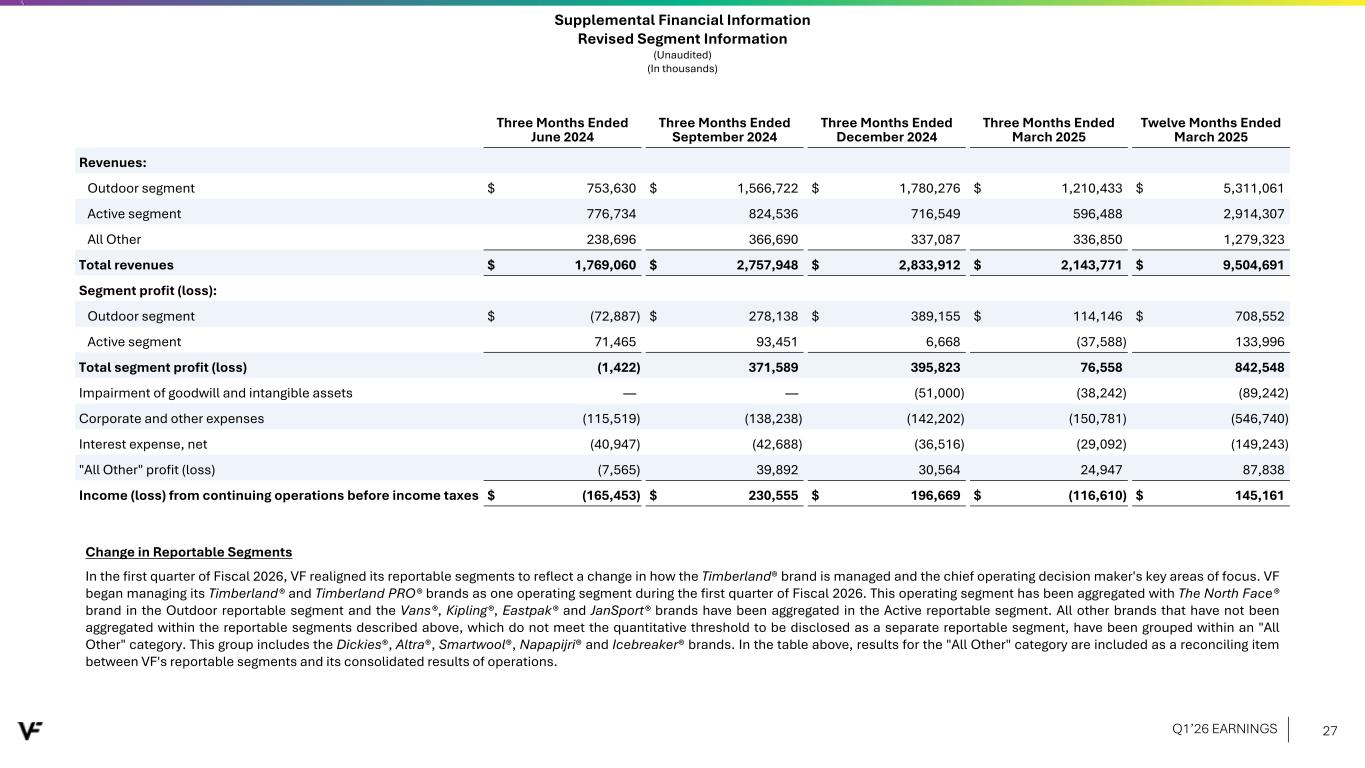Click the Segment profit (loss) section label
The image size is (1365, 768).
148,291
